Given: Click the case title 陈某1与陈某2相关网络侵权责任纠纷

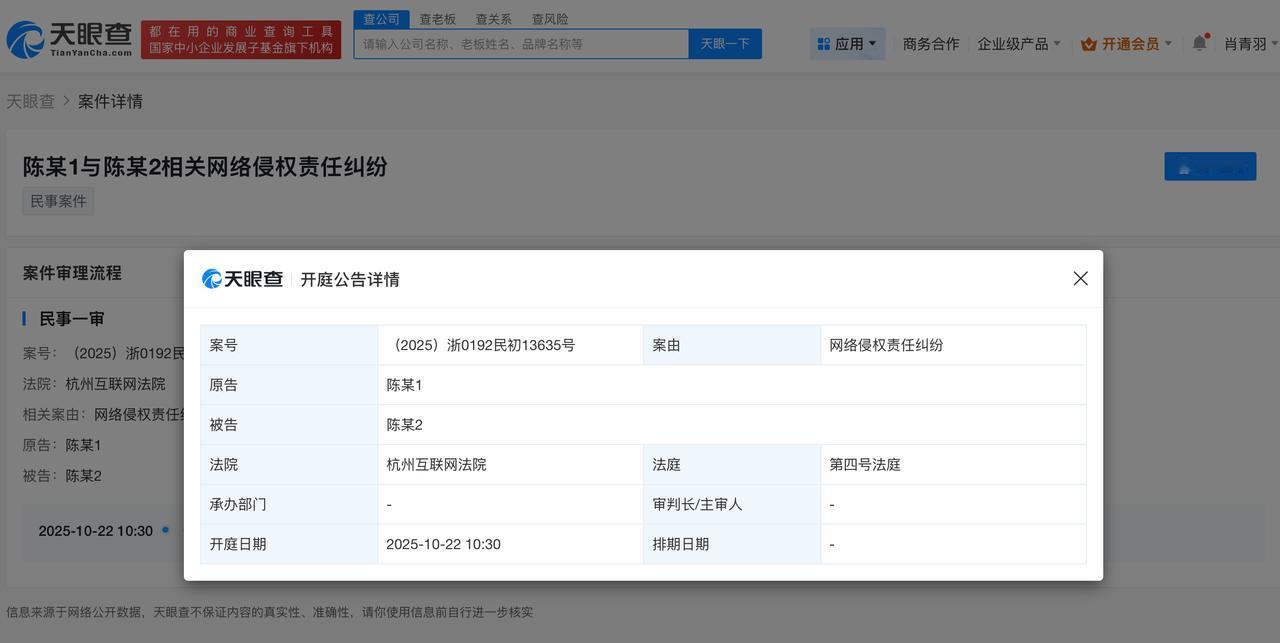Looking at the screenshot, I should 205,167.
